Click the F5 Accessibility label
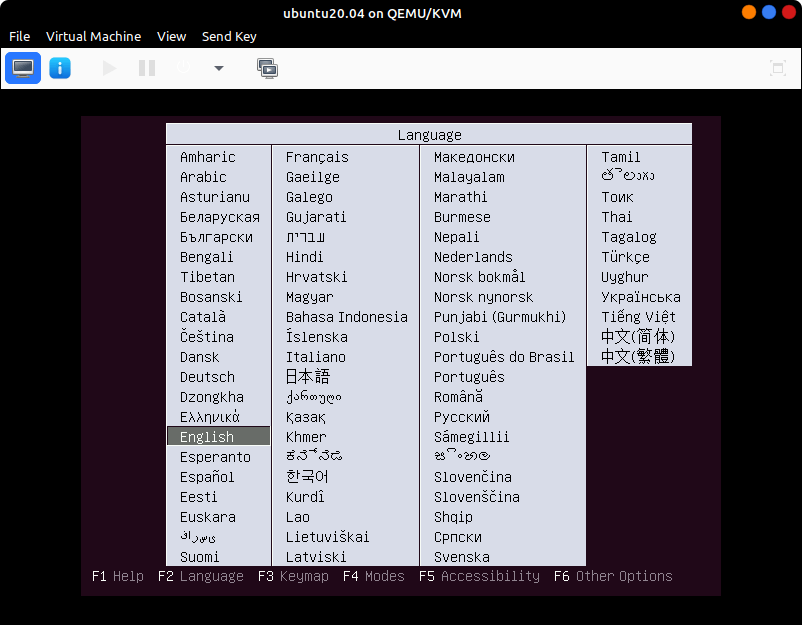This screenshot has width=802, height=625. click(x=479, y=576)
